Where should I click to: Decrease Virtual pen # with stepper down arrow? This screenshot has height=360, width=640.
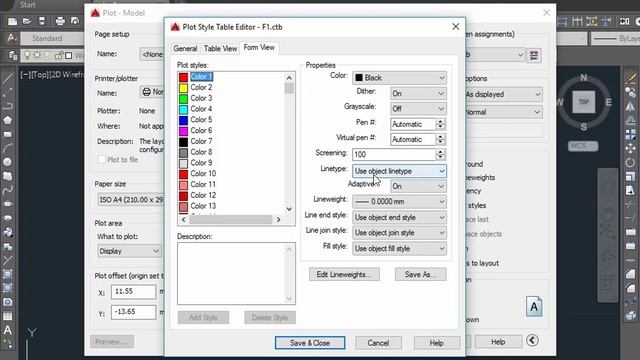point(440,142)
